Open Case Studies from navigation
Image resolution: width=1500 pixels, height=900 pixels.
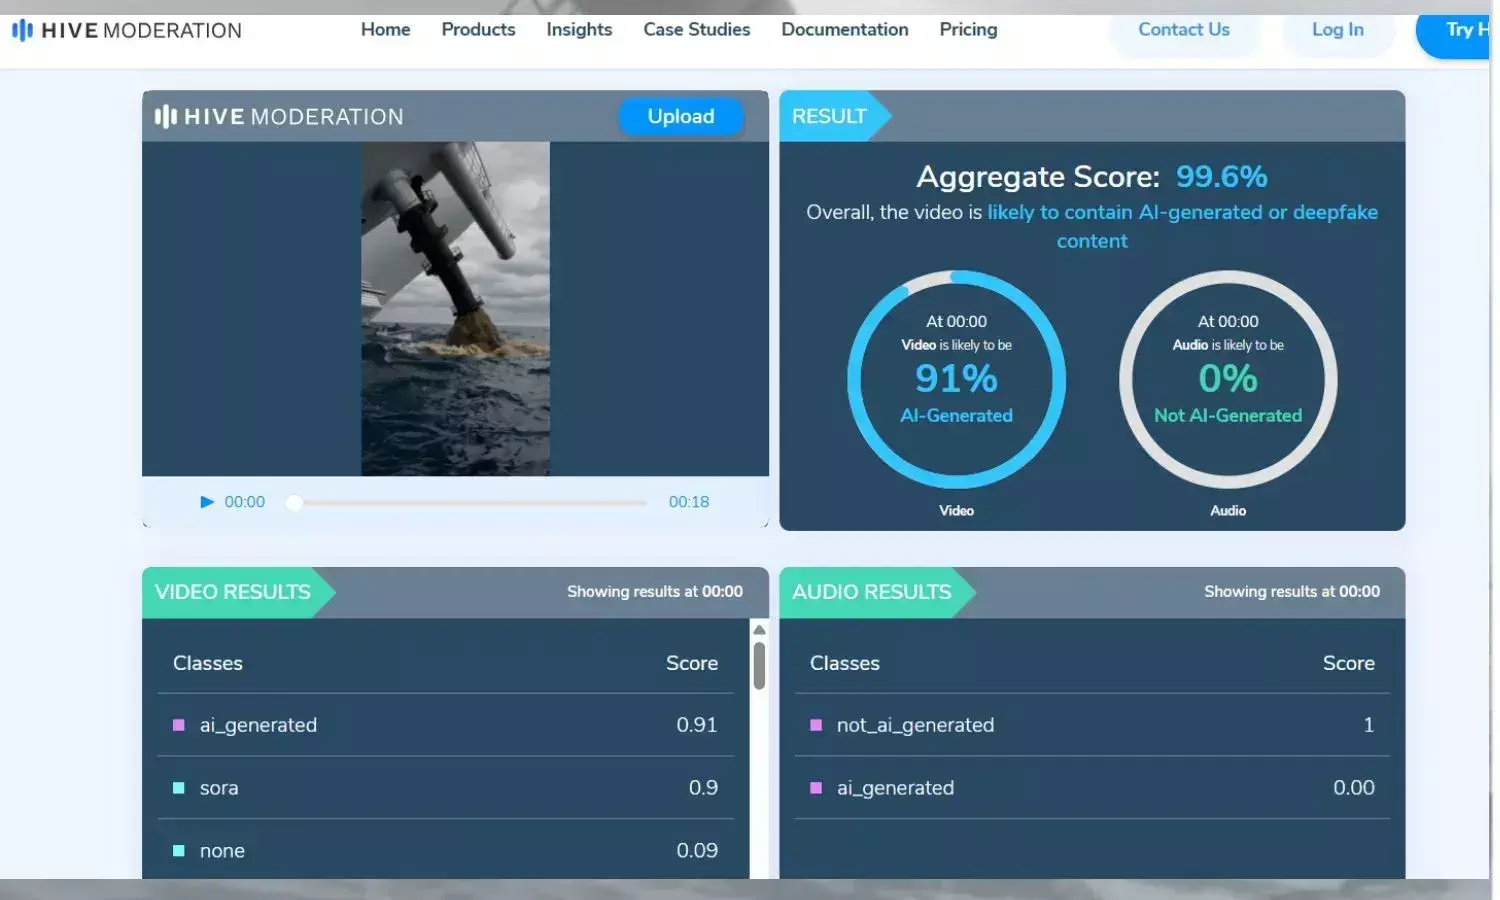click(x=696, y=30)
